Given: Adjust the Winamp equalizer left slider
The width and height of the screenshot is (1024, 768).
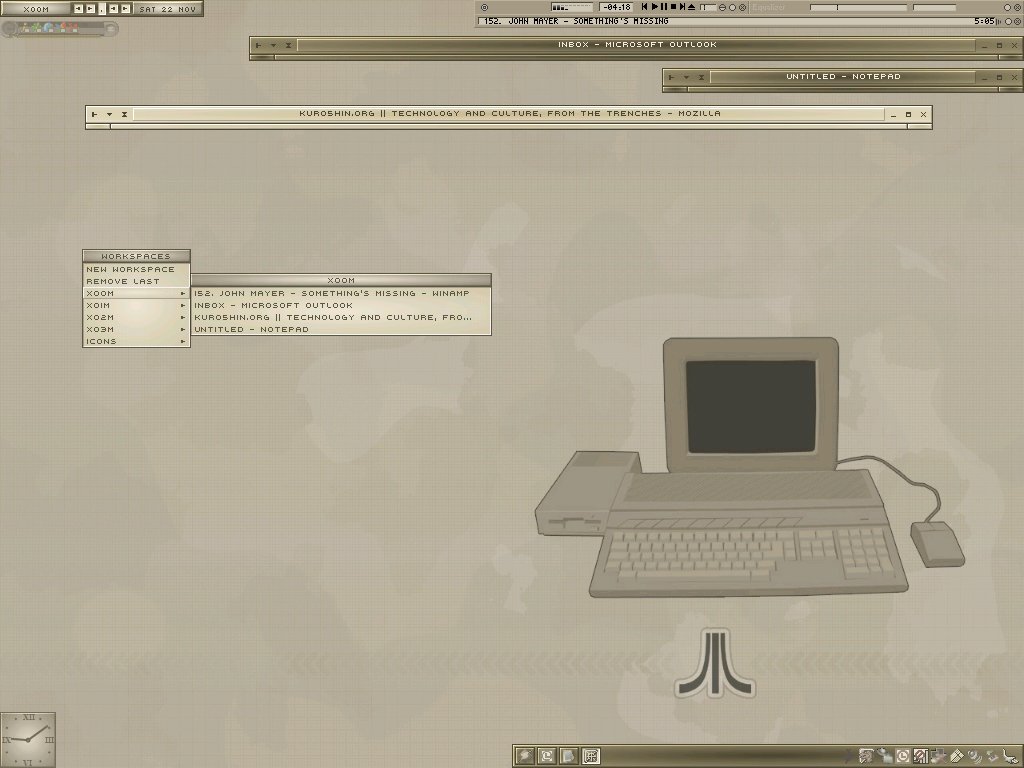Looking at the screenshot, I should tap(858, 7).
